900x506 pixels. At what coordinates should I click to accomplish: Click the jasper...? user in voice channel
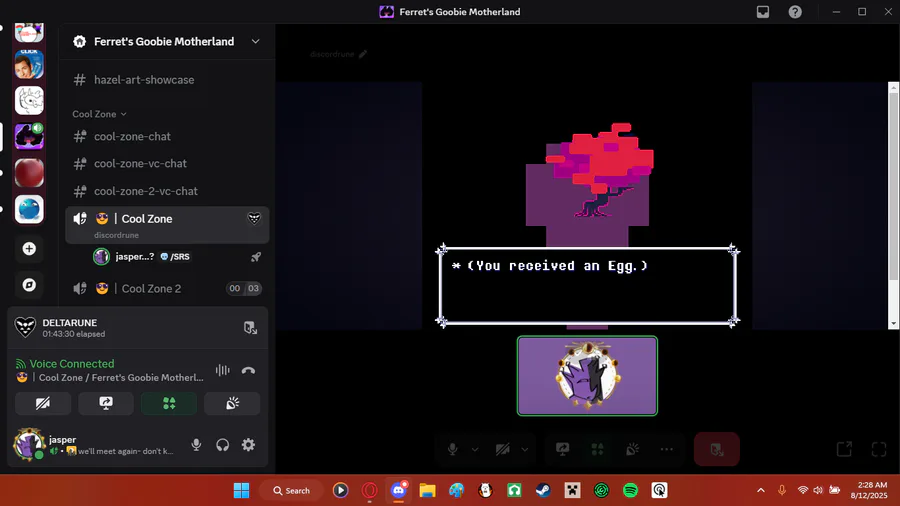pyautogui.click(x=135, y=256)
